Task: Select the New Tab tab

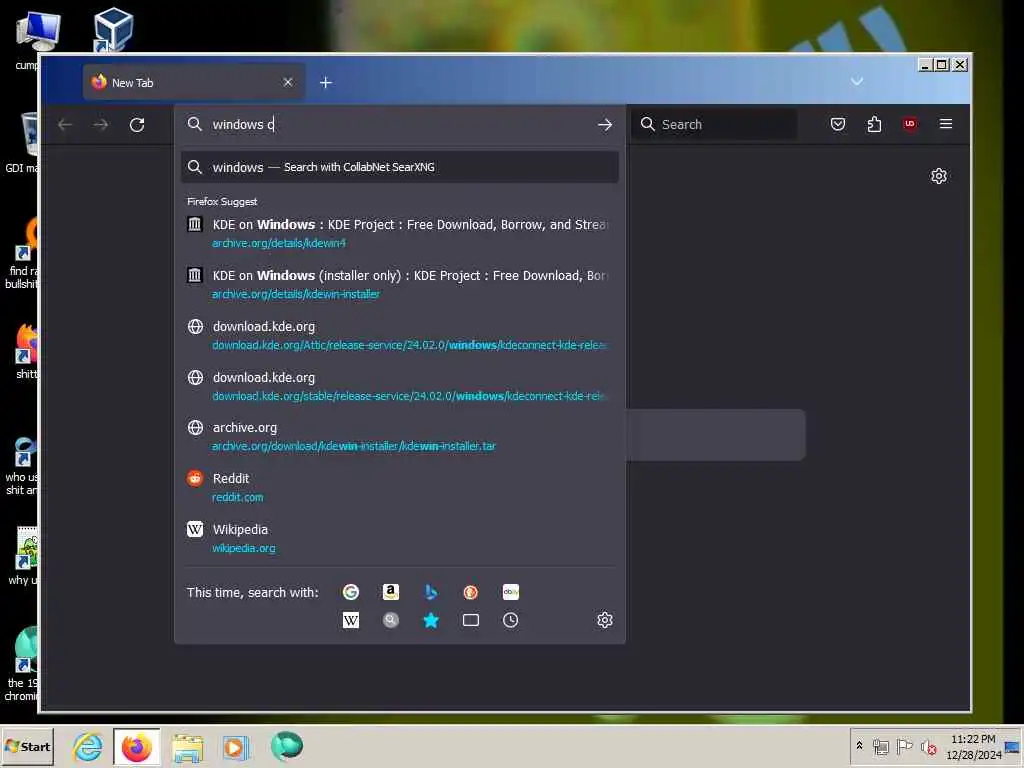Action: tap(193, 82)
